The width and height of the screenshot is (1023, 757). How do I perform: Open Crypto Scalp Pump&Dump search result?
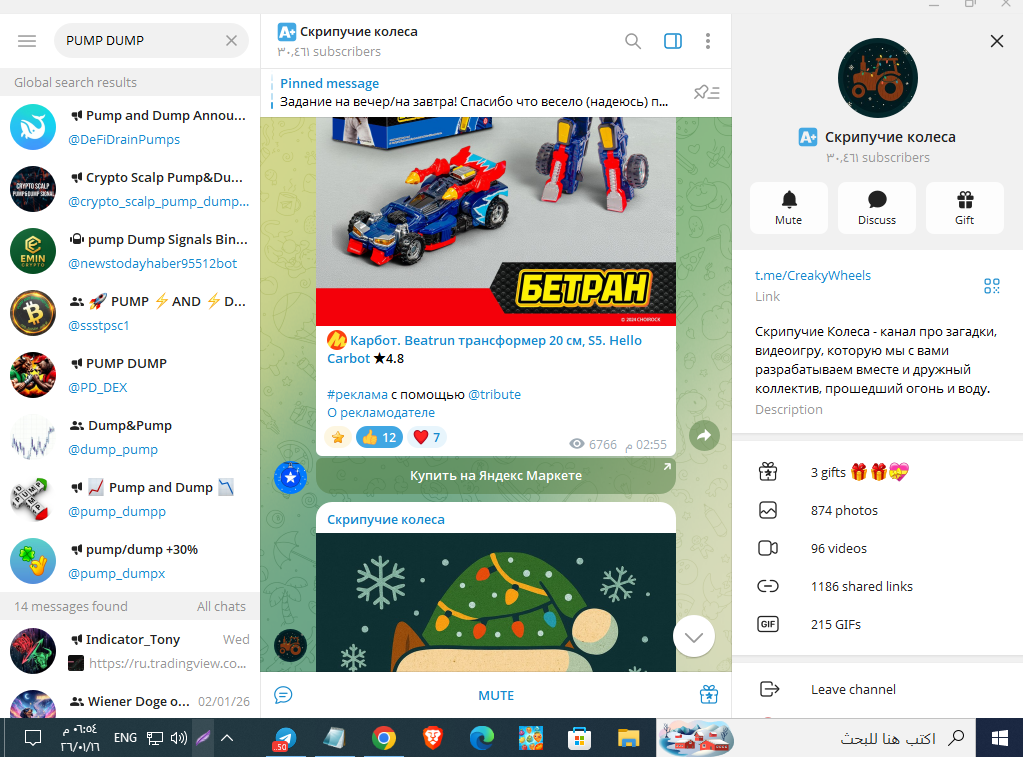pyautogui.click(x=130, y=189)
